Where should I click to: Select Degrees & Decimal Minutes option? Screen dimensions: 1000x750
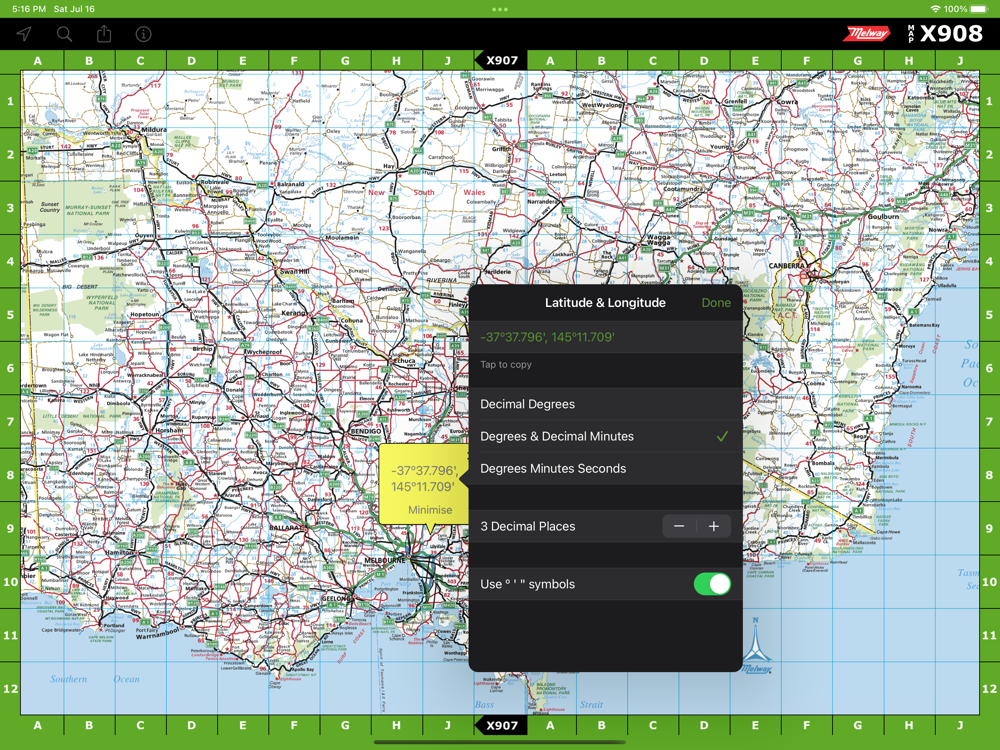tap(605, 436)
